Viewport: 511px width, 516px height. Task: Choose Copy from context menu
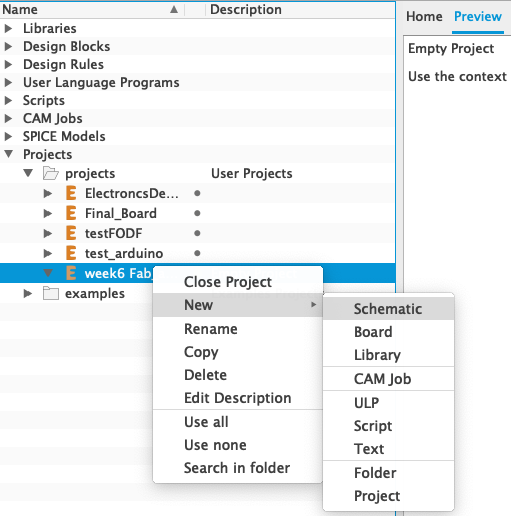[x=238, y=352]
